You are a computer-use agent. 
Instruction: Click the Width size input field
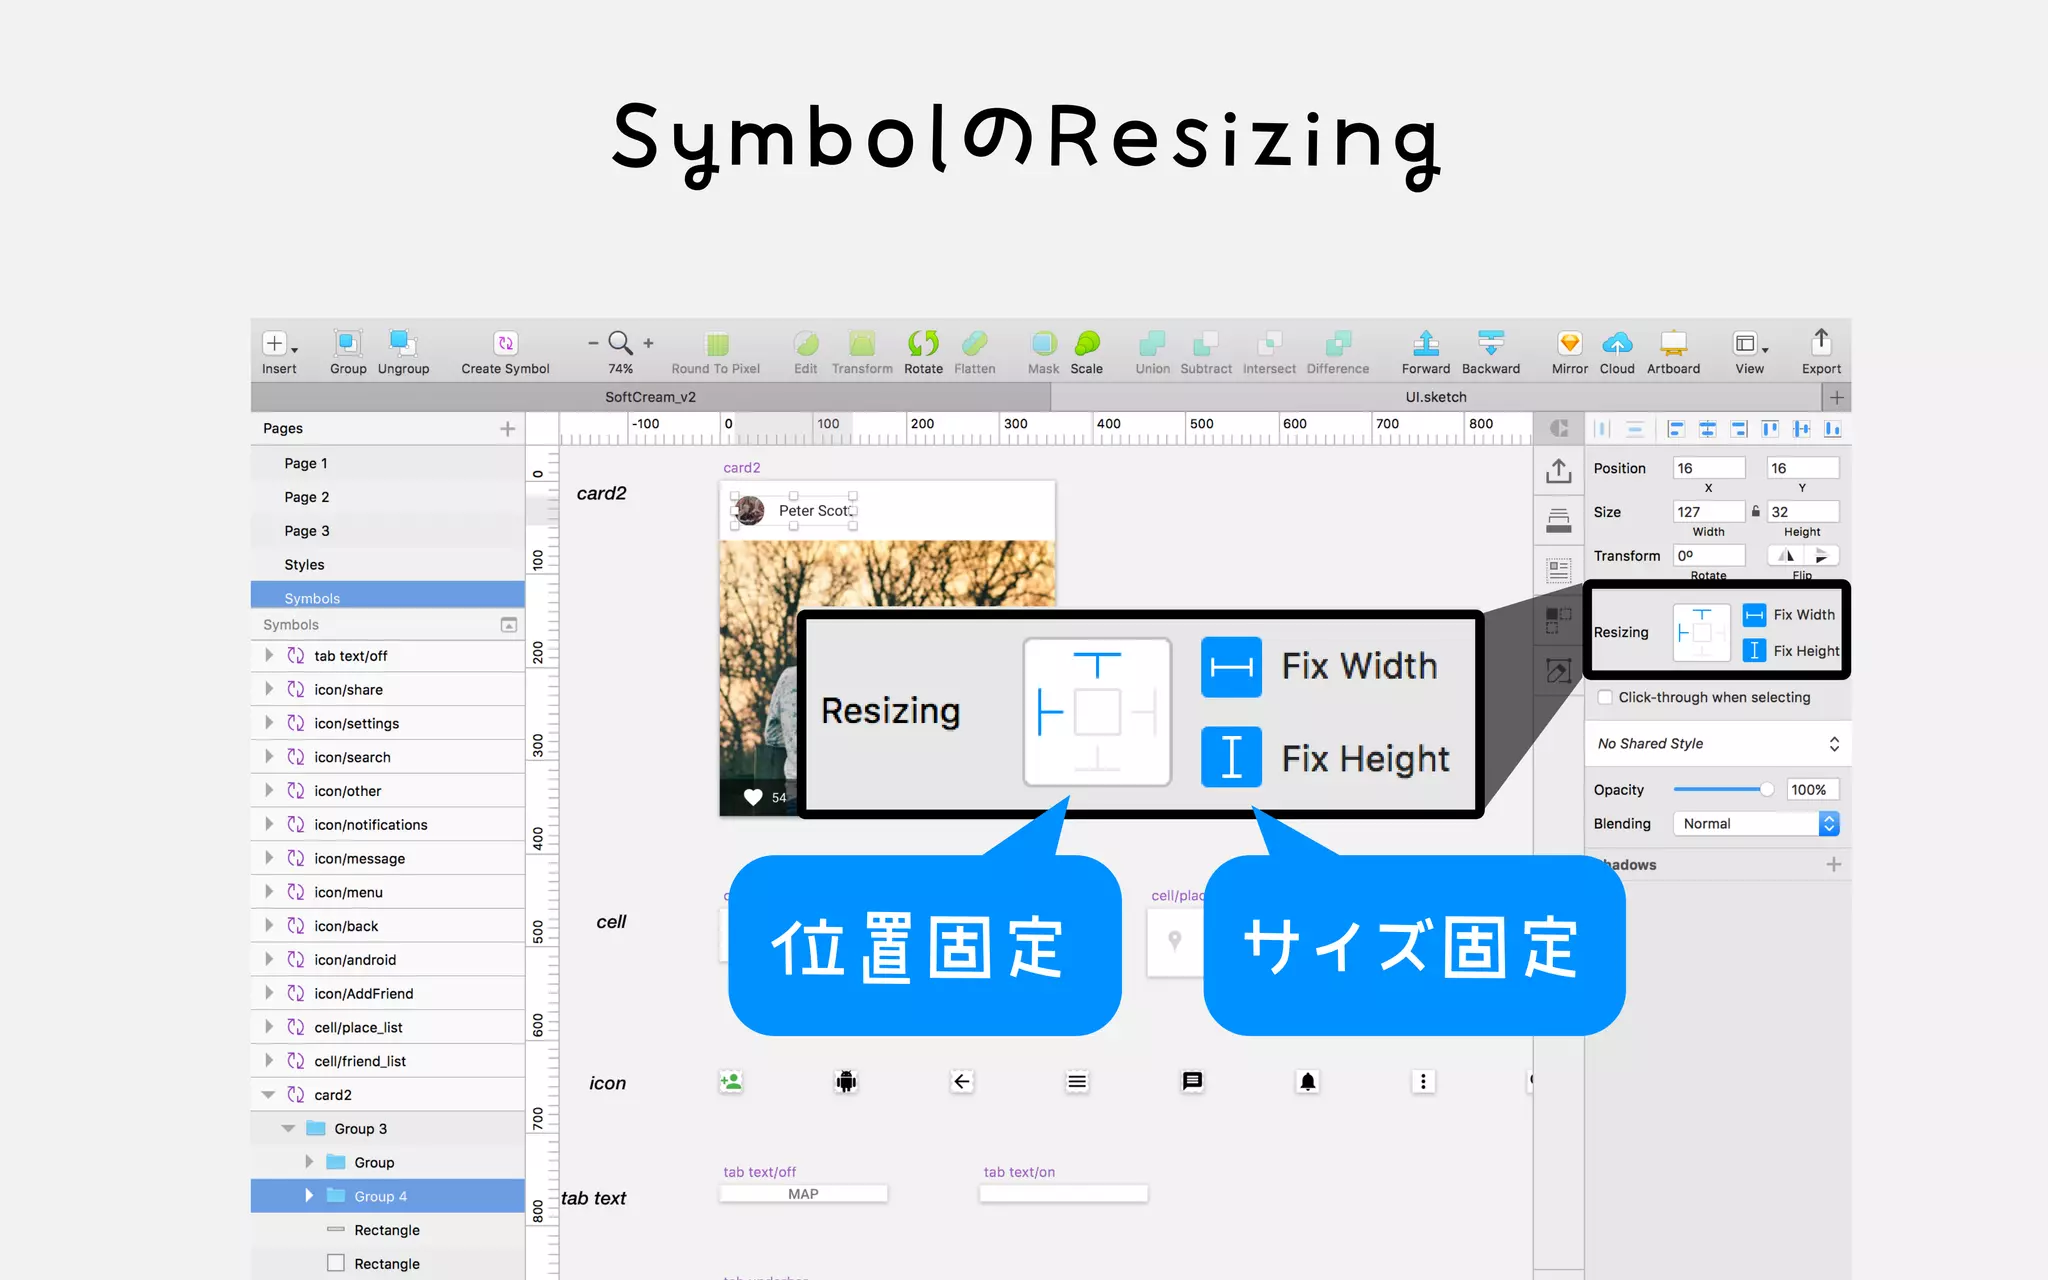pos(1709,511)
